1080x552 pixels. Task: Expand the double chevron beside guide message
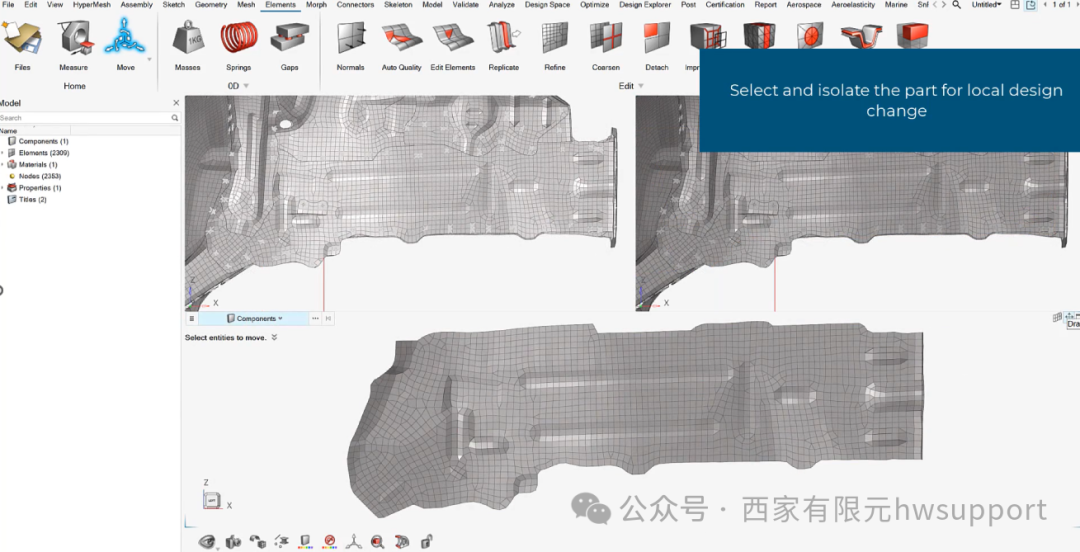tap(274, 338)
